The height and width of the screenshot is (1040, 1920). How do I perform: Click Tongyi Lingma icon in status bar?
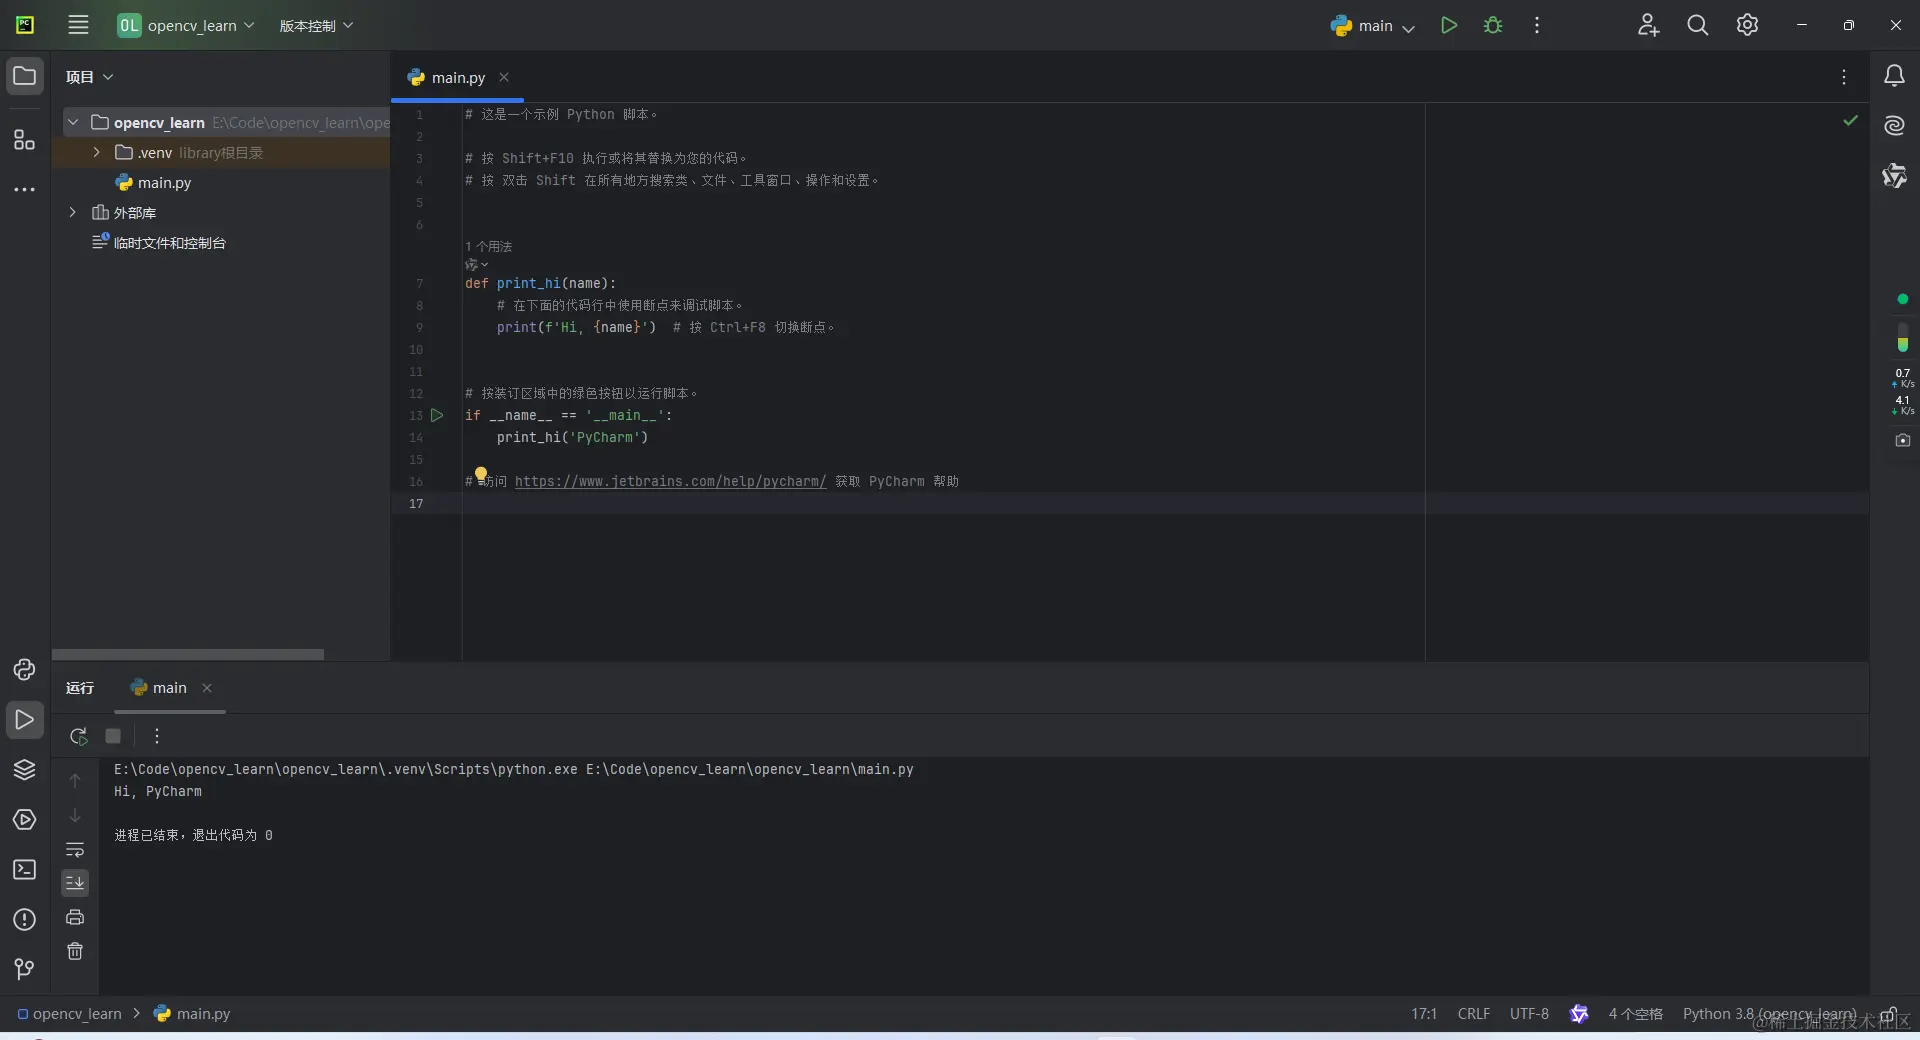click(1579, 1014)
